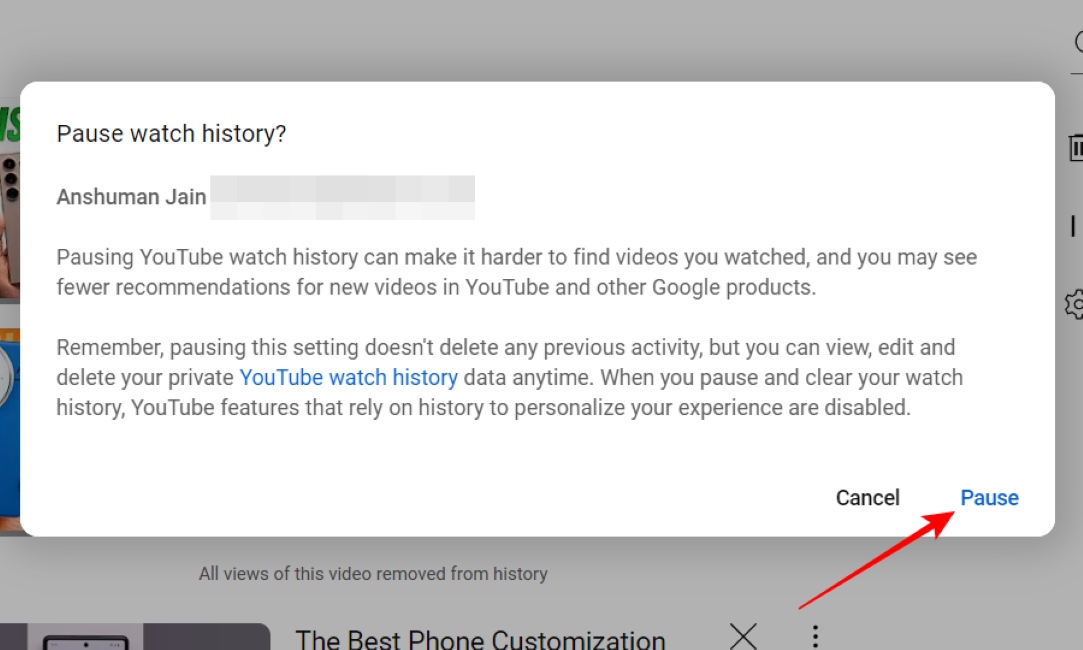Click the partially visible sidebar item near the gear
The height and width of the screenshot is (650, 1083).
[x=1075, y=225]
